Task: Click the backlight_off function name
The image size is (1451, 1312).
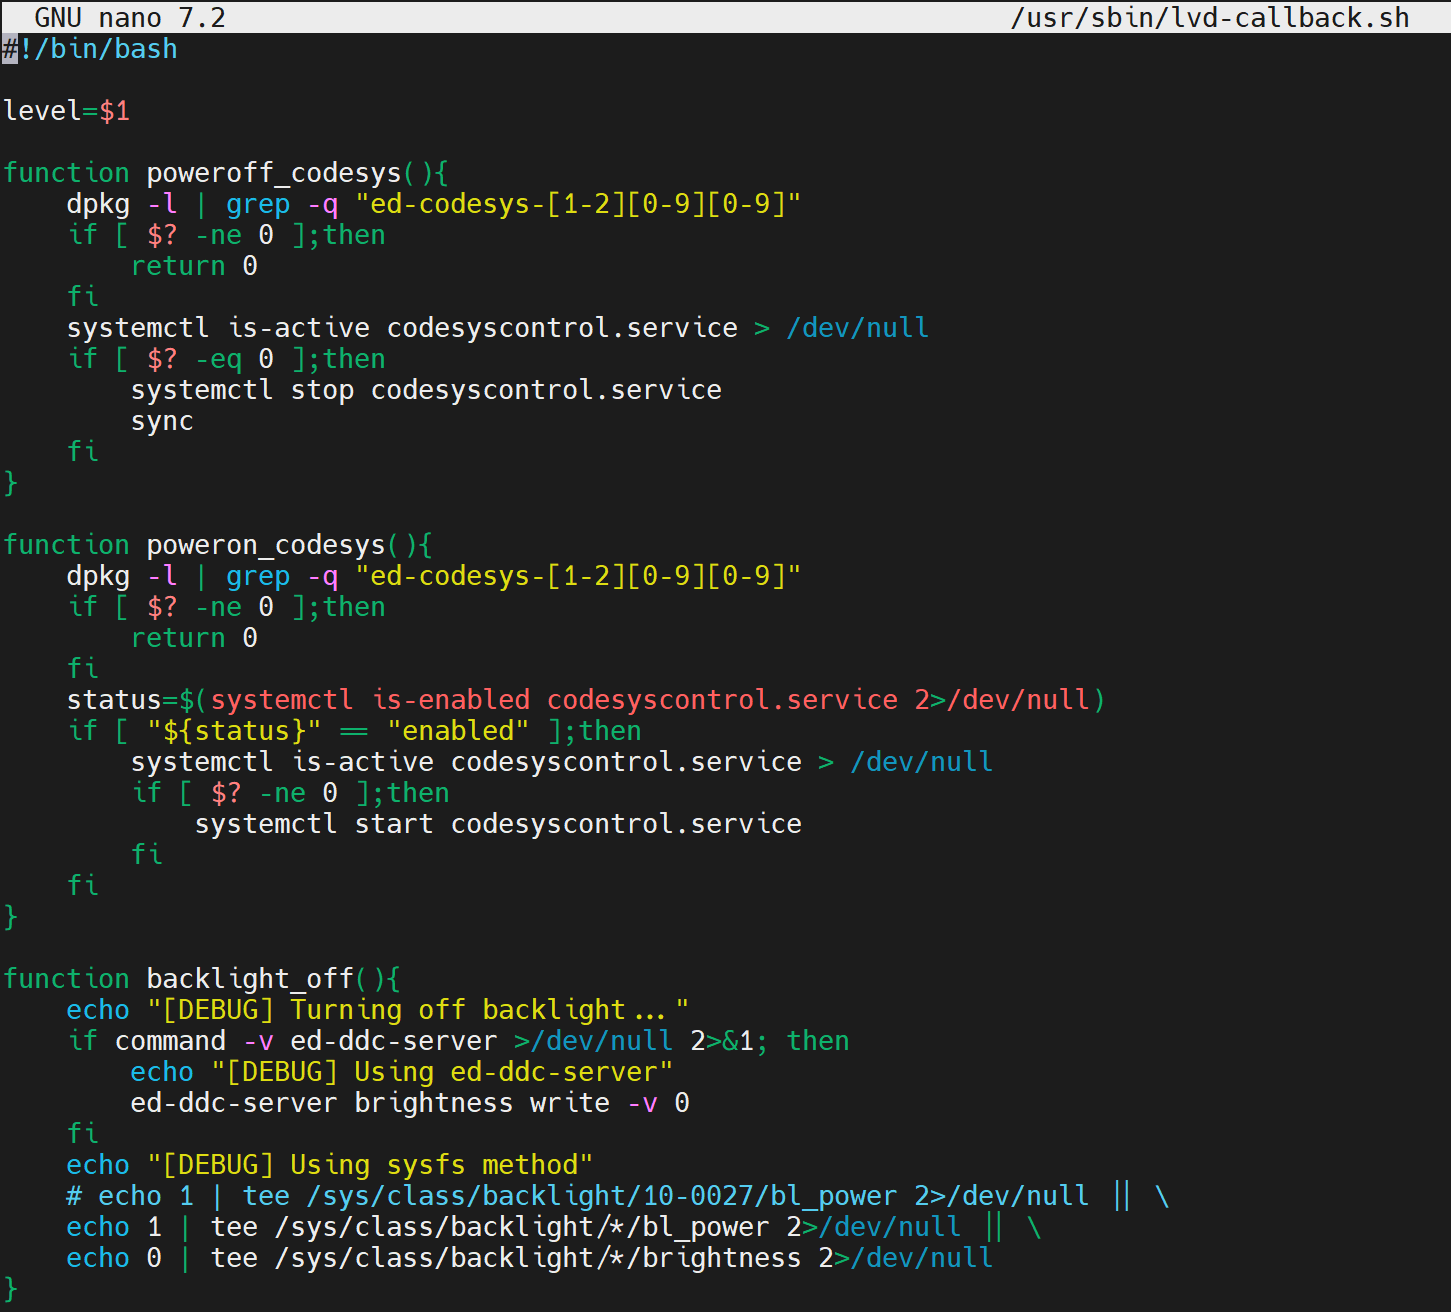Action: click(x=249, y=979)
